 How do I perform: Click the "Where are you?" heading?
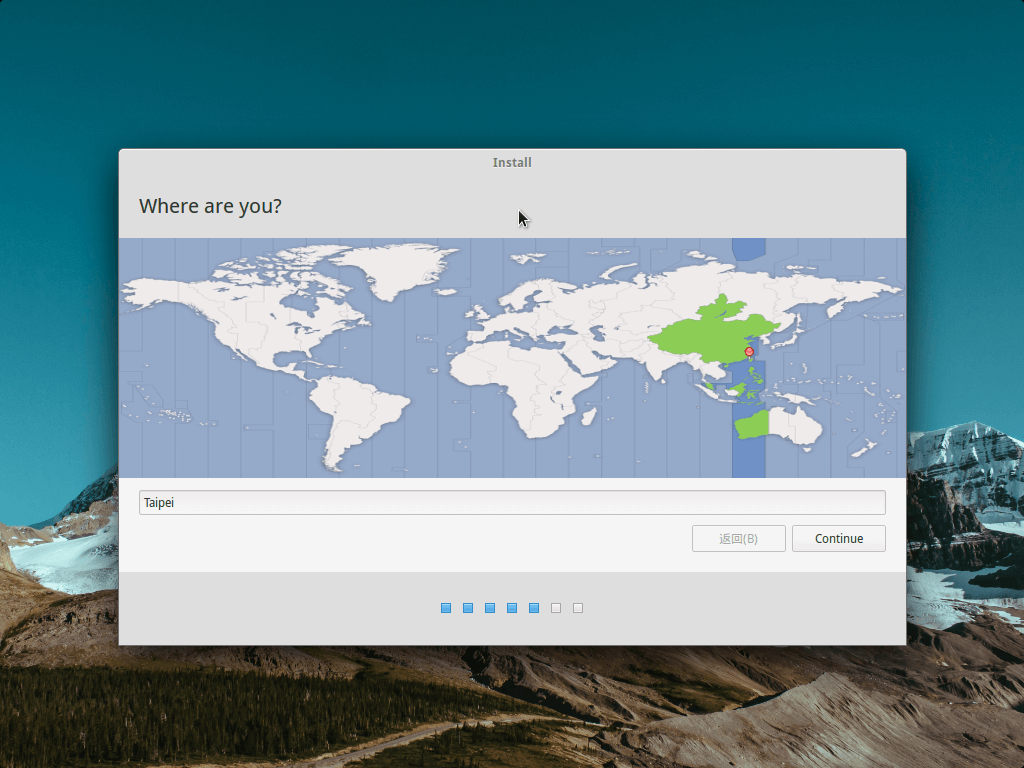[210, 206]
